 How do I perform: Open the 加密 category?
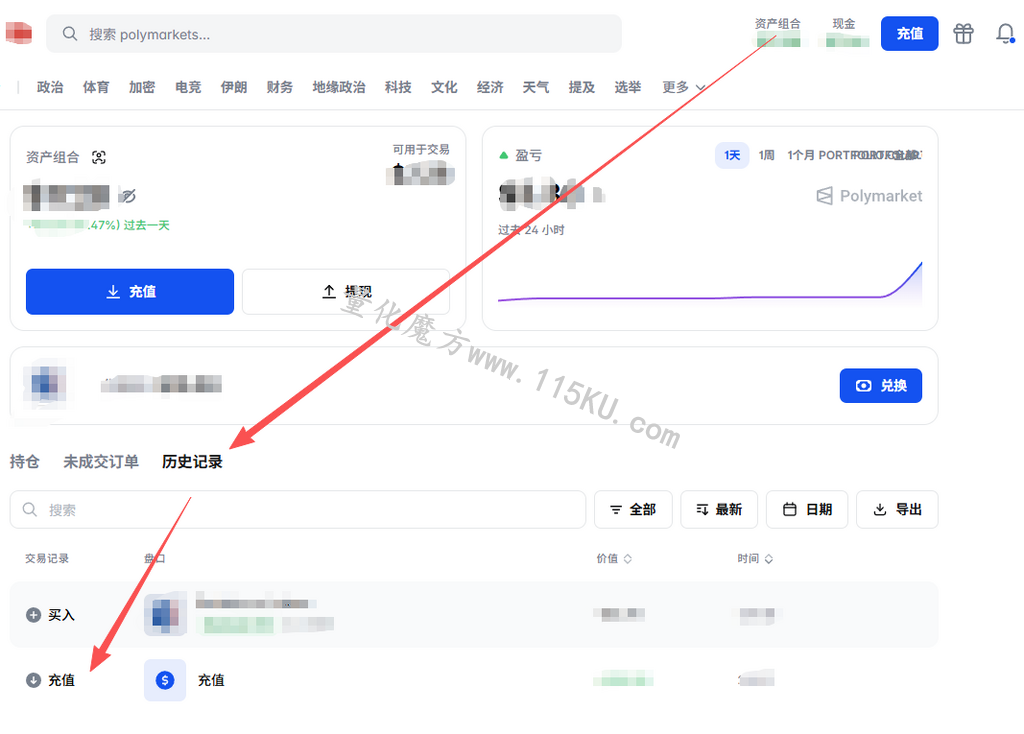(x=142, y=88)
